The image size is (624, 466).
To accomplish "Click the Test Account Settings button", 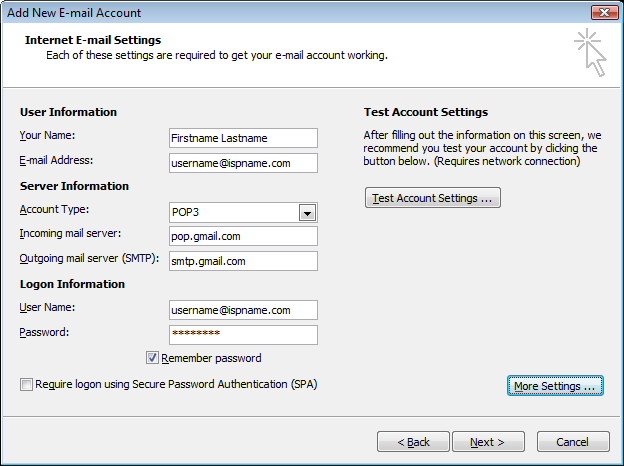I will 433,198.
